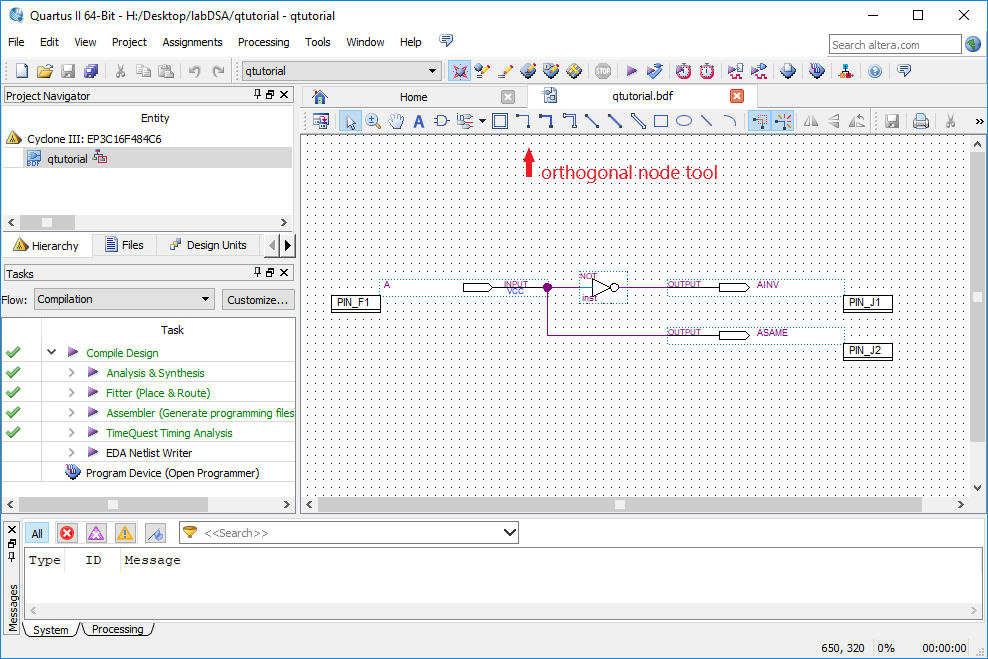This screenshot has width=988, height=659.
Task: Select the Symbol tool gate icon
Action: 441,121
